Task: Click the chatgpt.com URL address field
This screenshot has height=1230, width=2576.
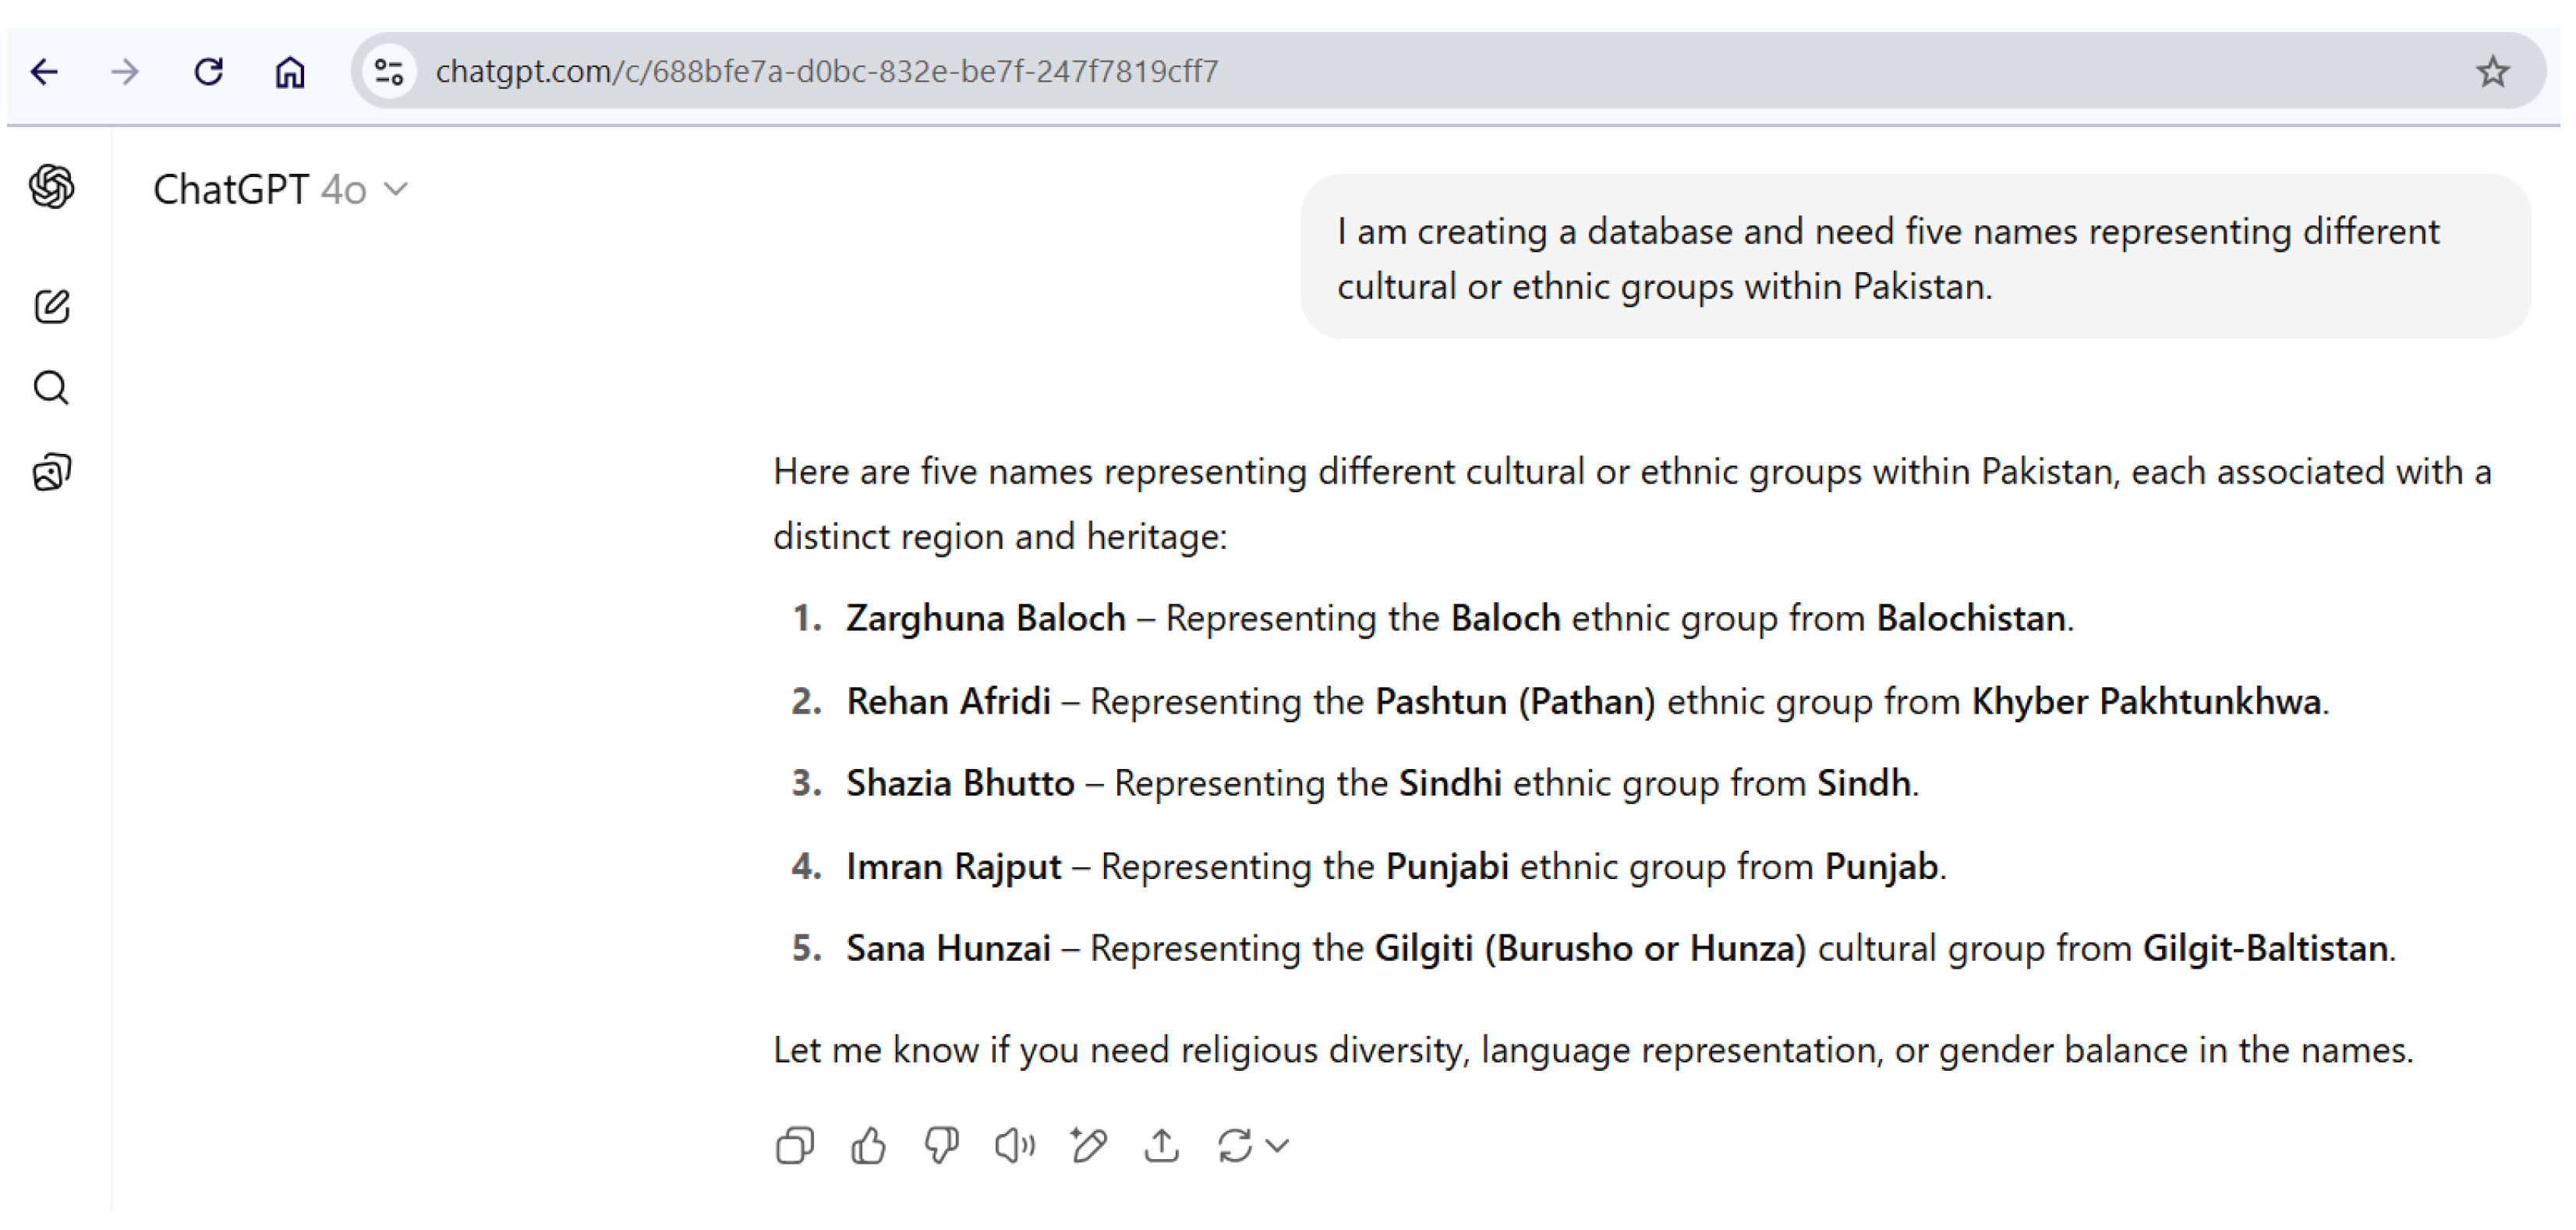Action: coord(1200,72)
